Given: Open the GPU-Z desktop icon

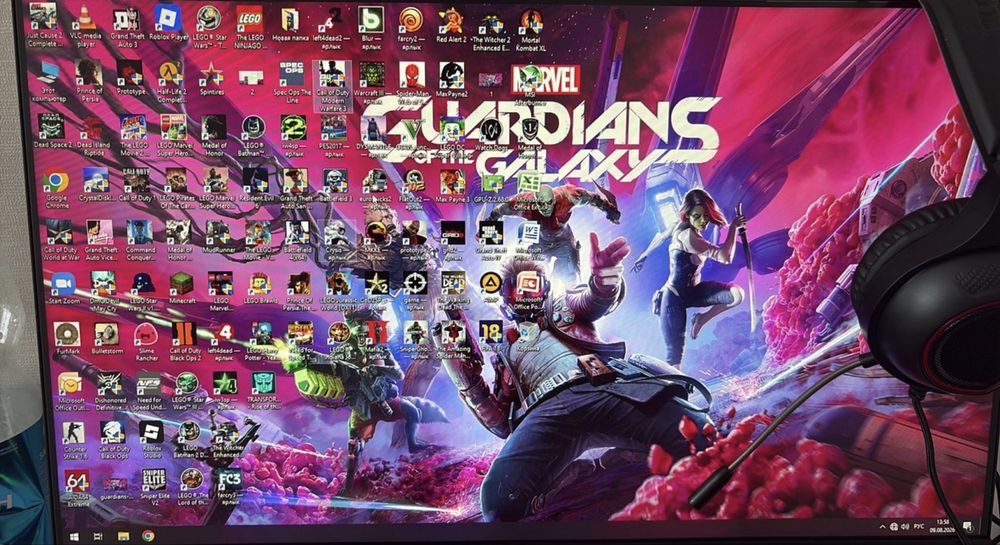Looking at the screenshot, I should [493, 187].
